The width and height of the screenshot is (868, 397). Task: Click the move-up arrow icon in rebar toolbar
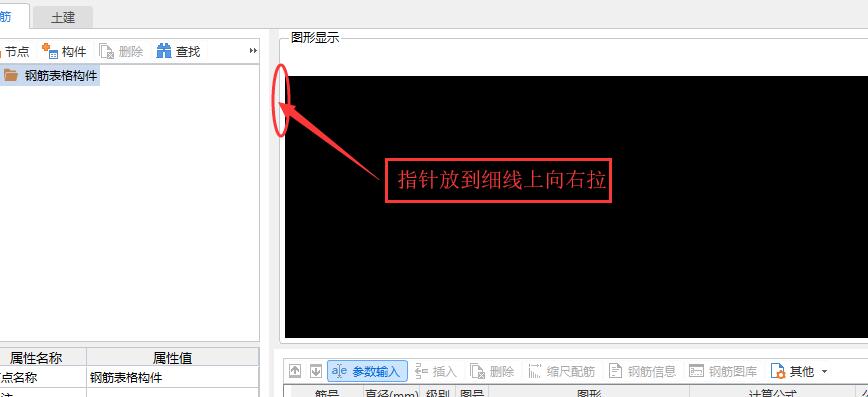click(295, 371)
